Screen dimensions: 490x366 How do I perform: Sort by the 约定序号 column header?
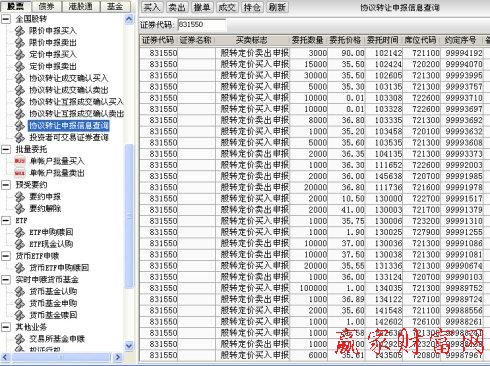coord(461,40)
